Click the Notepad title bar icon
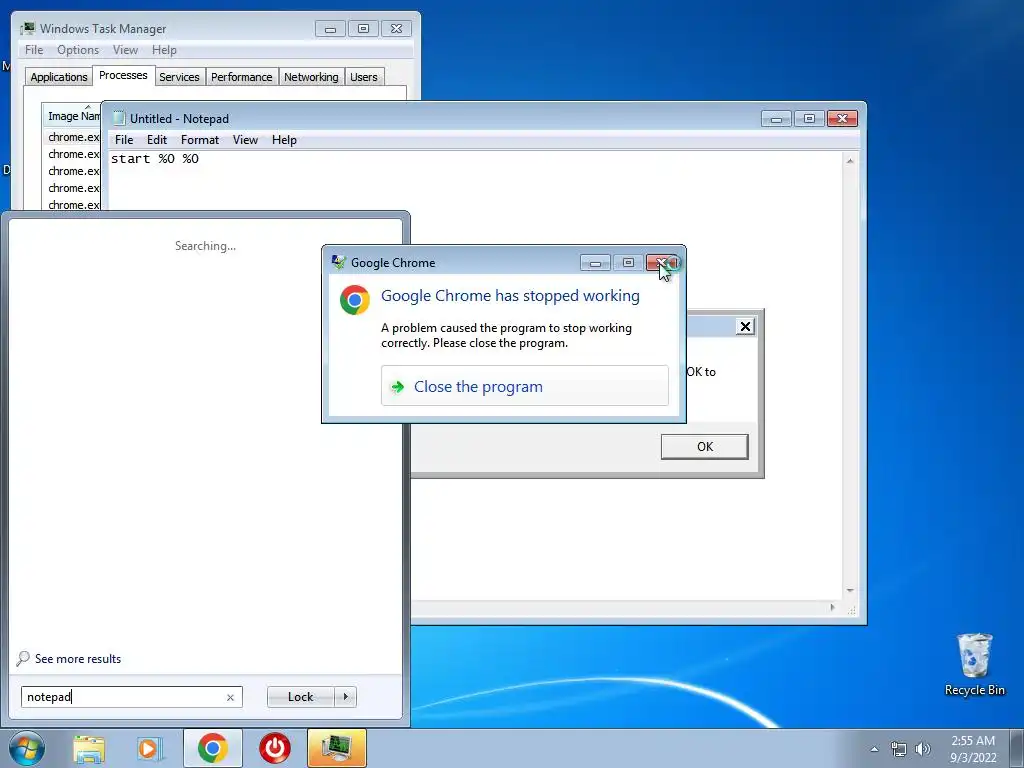Viewport: 1024px width, 768px height. point(119,118)
